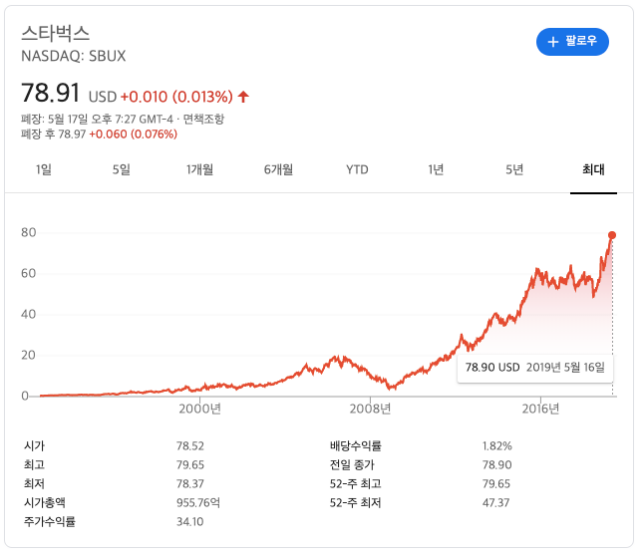Click the 전일 종가 value 78.90
The height and width of the screenshot is (555, 640).
point(497,465)
